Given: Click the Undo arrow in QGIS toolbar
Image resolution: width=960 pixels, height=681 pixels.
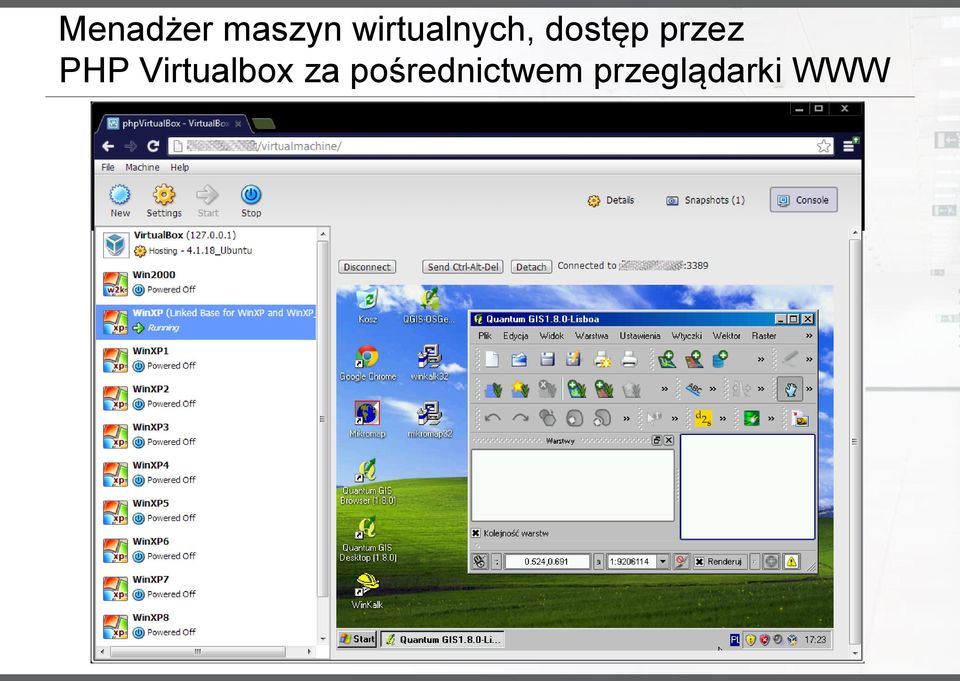Looking at the screenshot, I should pyautogui.click(x=492, y=418).
